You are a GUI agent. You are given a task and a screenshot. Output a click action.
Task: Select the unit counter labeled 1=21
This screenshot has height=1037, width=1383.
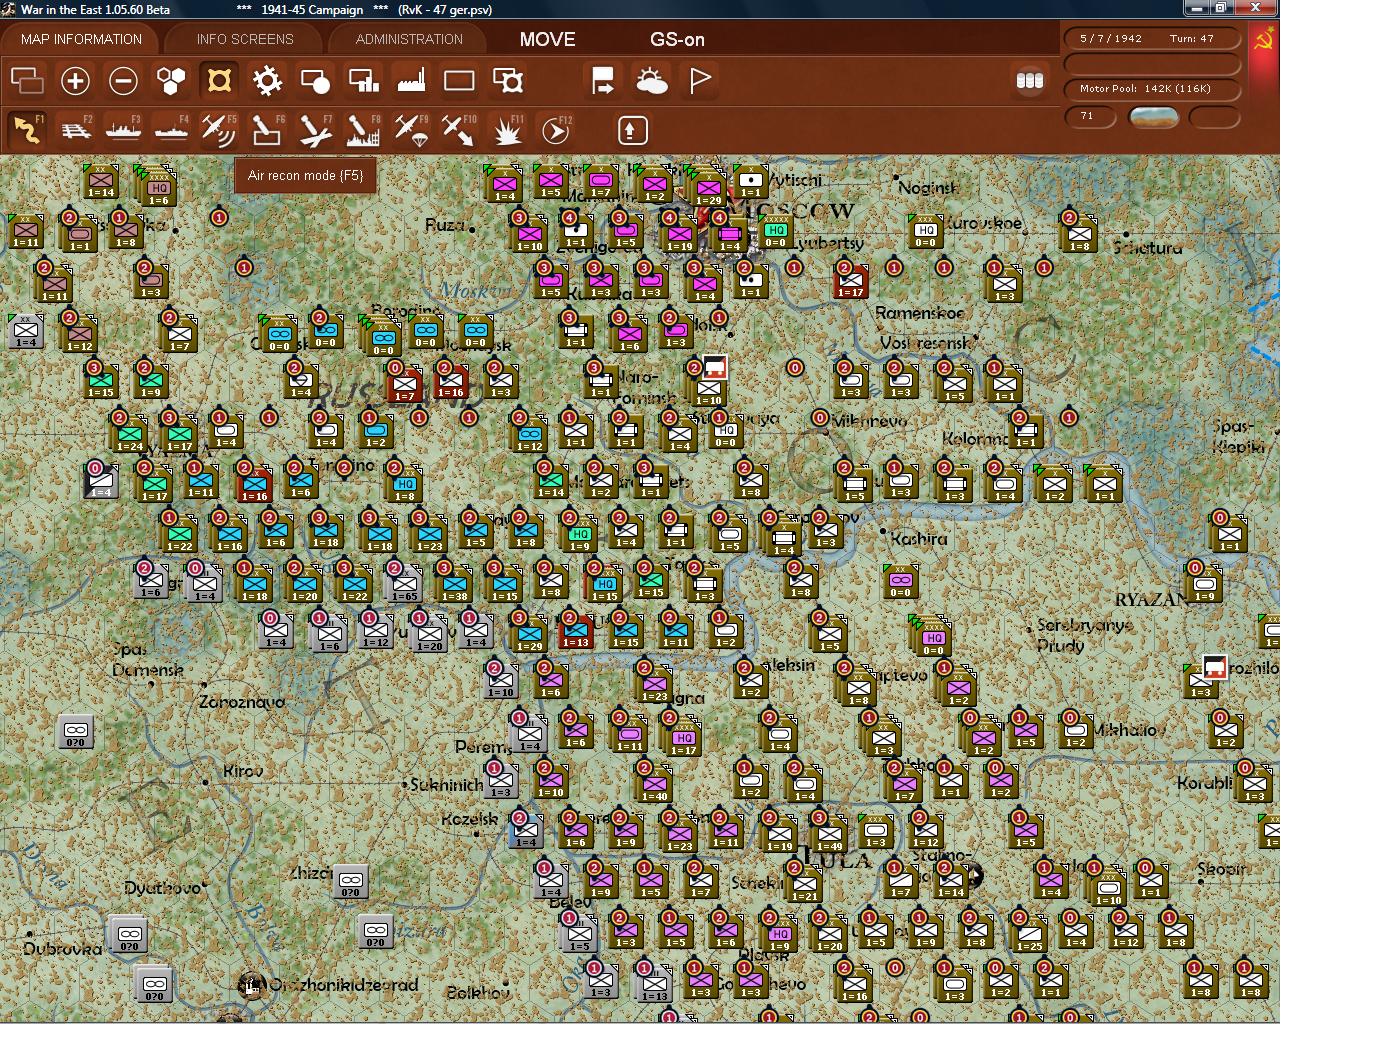coord(804,882)
